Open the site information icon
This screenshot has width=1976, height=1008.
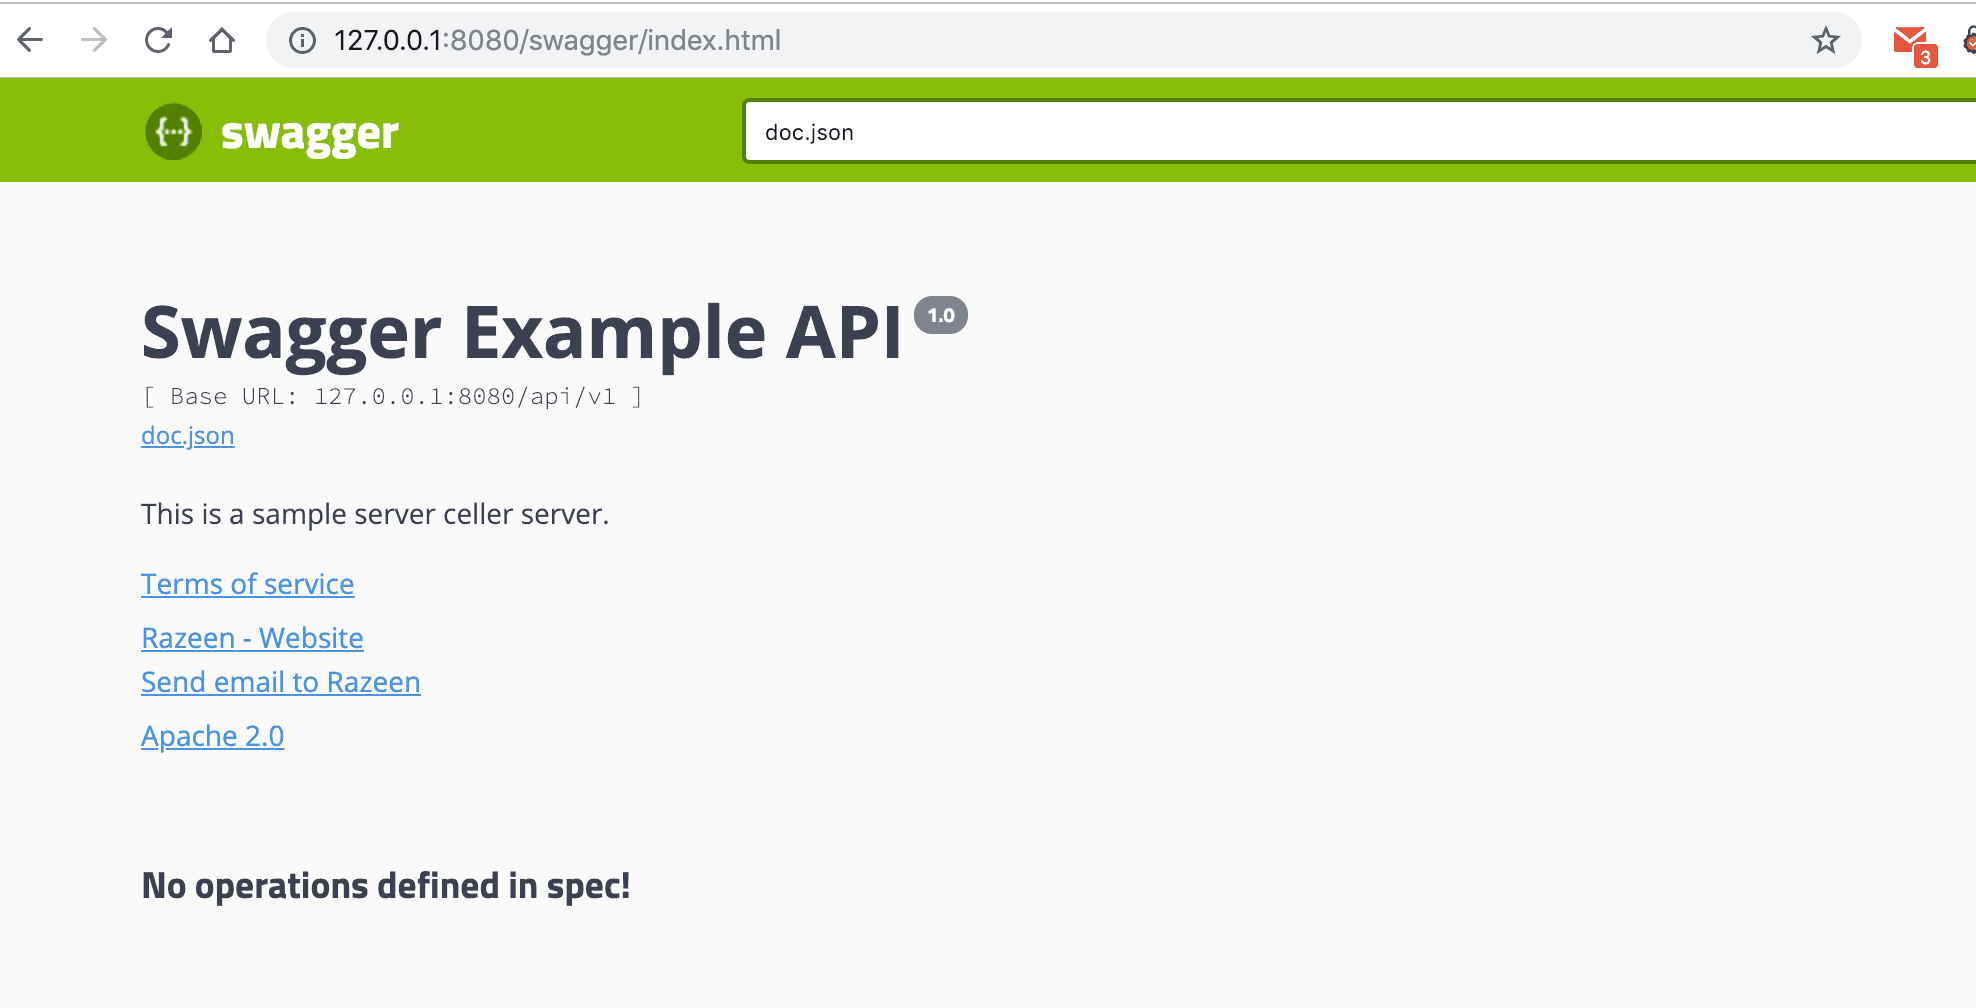pos(302,40)
